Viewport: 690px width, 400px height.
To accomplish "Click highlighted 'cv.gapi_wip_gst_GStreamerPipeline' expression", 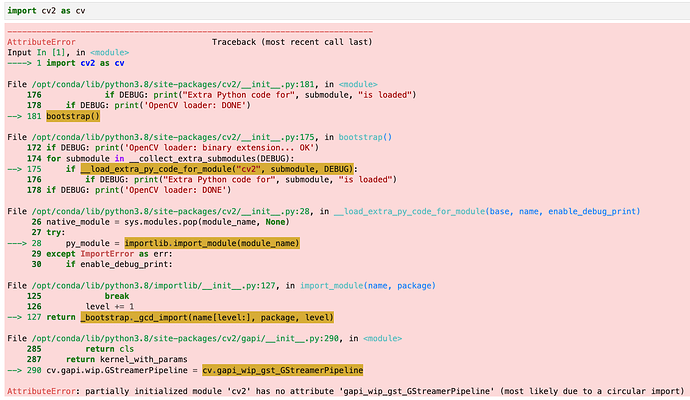I will pyautogui.click(x=282, y=370).
